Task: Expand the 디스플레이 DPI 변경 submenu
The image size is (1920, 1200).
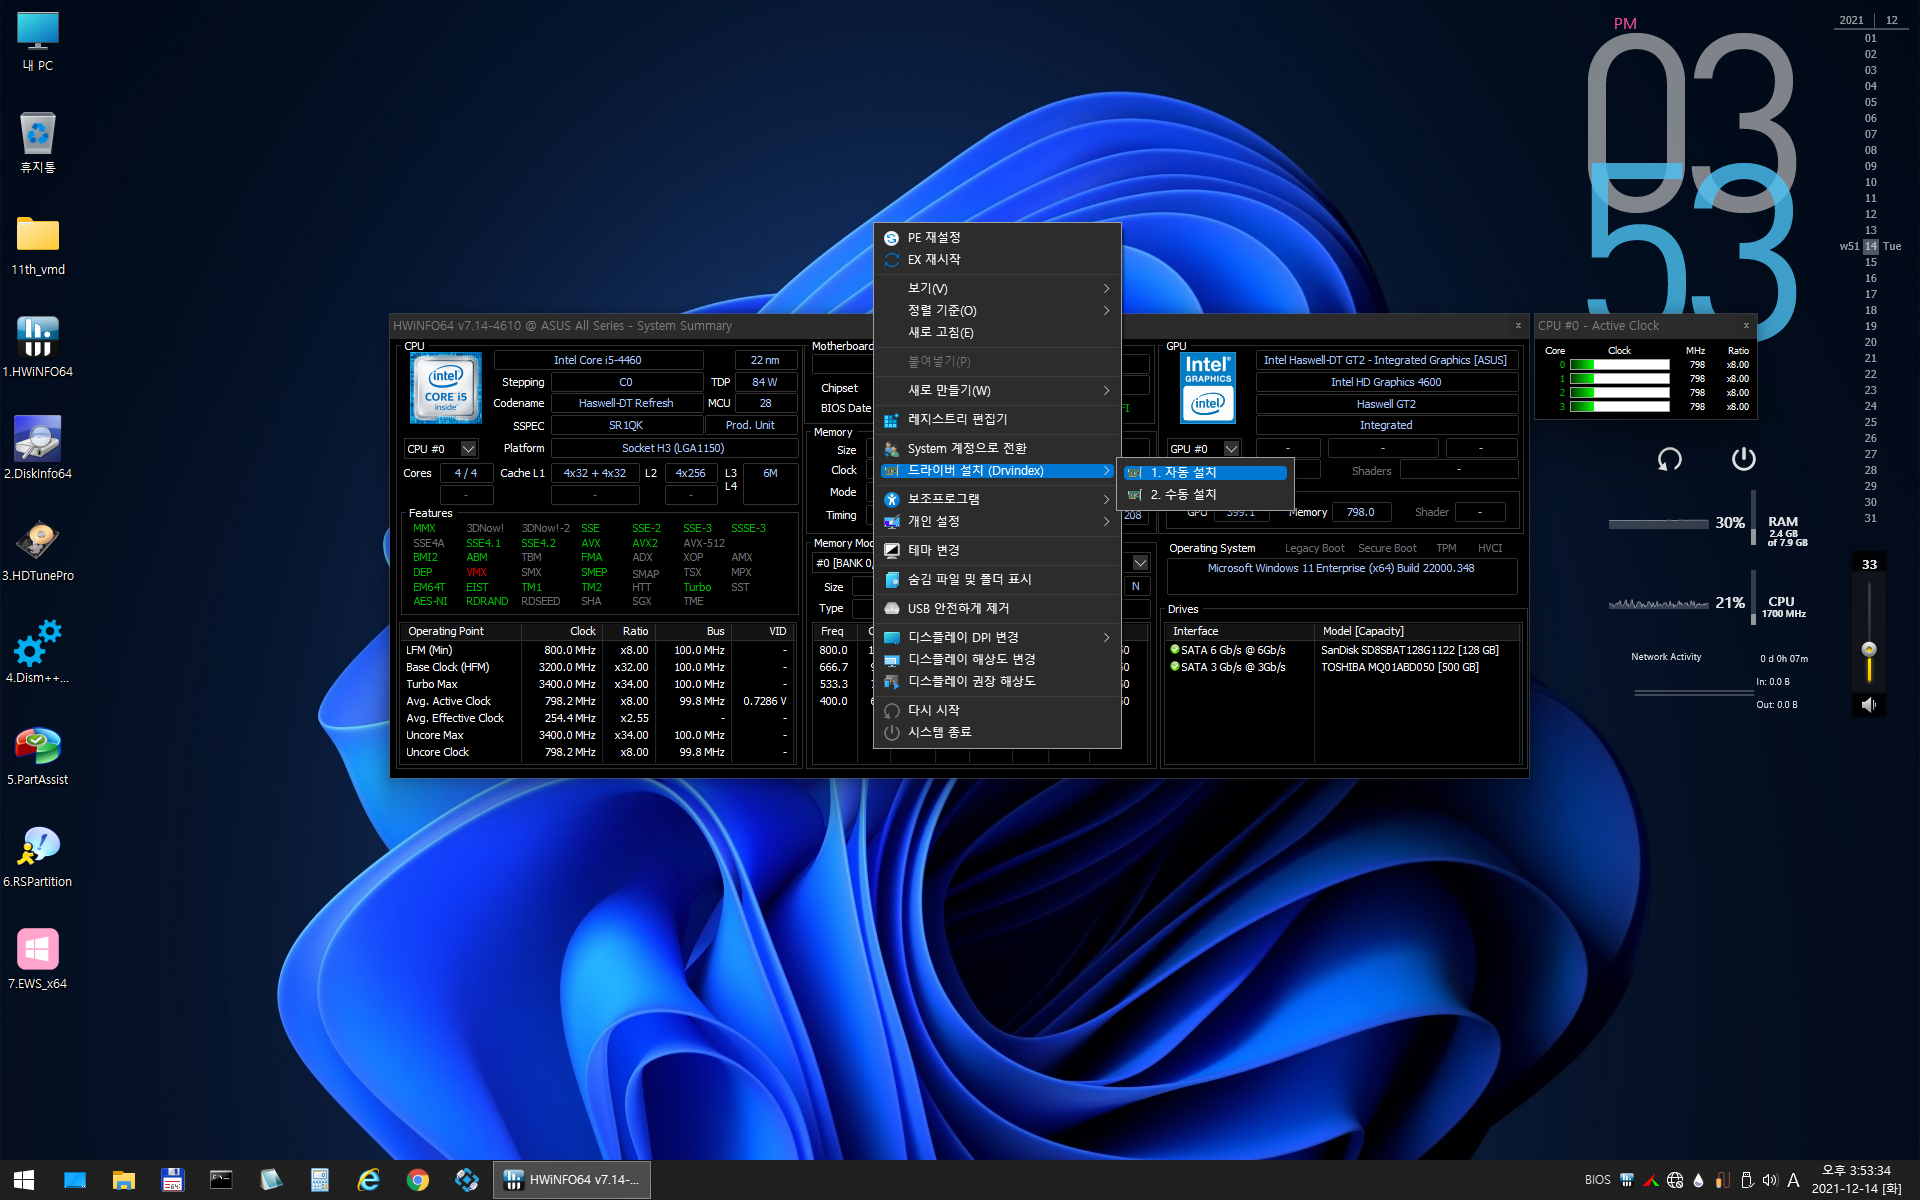Action: (x=997, y=637)
